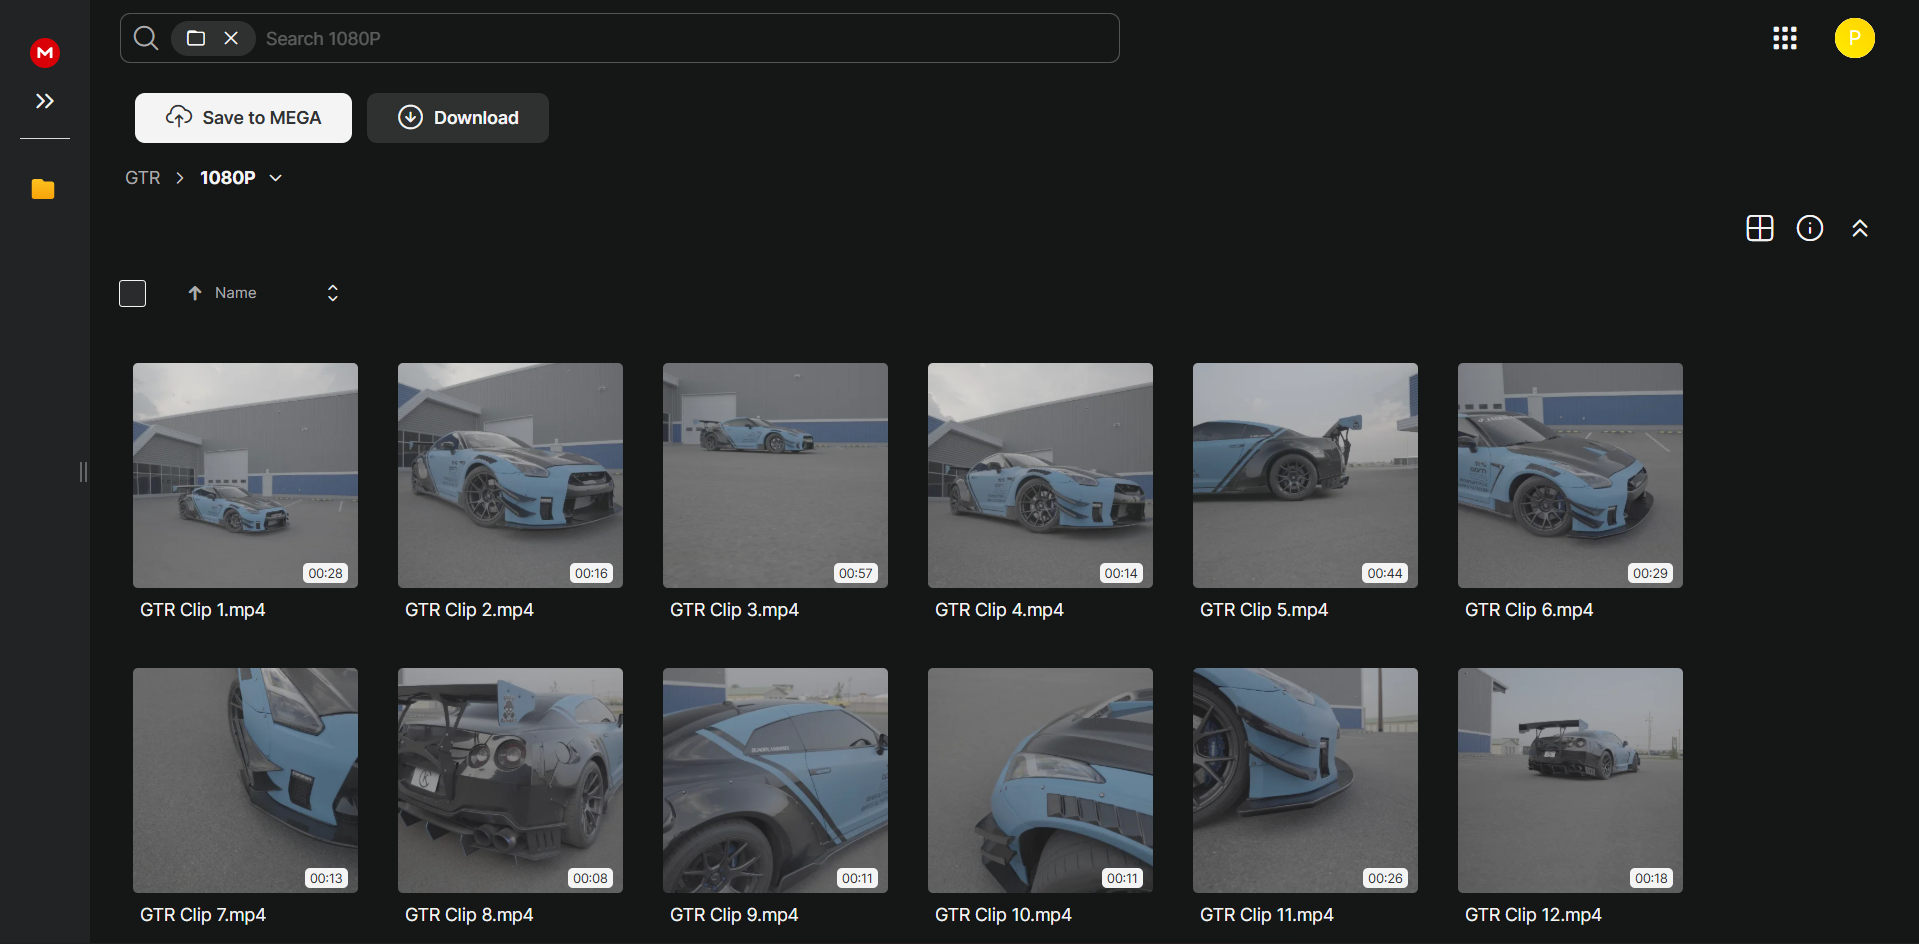Select the file name GTR Clip 2.mp4
The width and height of the screenshot is (1919, 944).
click(469, 610)
